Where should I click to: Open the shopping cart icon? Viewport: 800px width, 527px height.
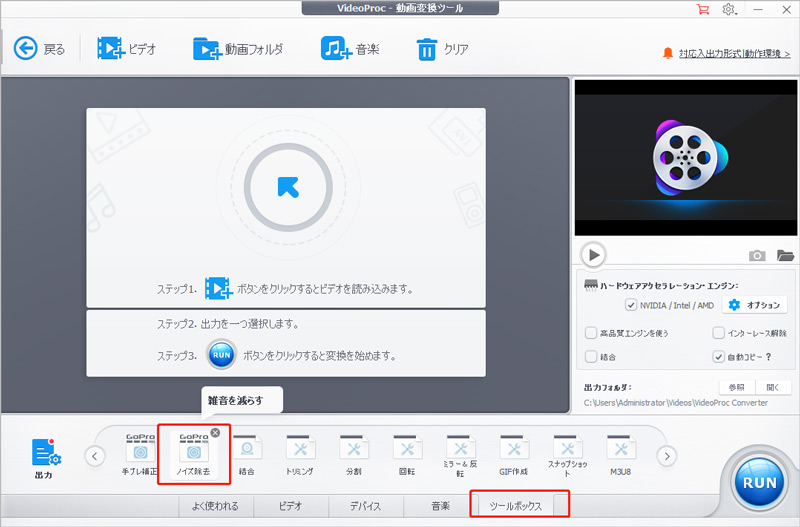(703, 9)
